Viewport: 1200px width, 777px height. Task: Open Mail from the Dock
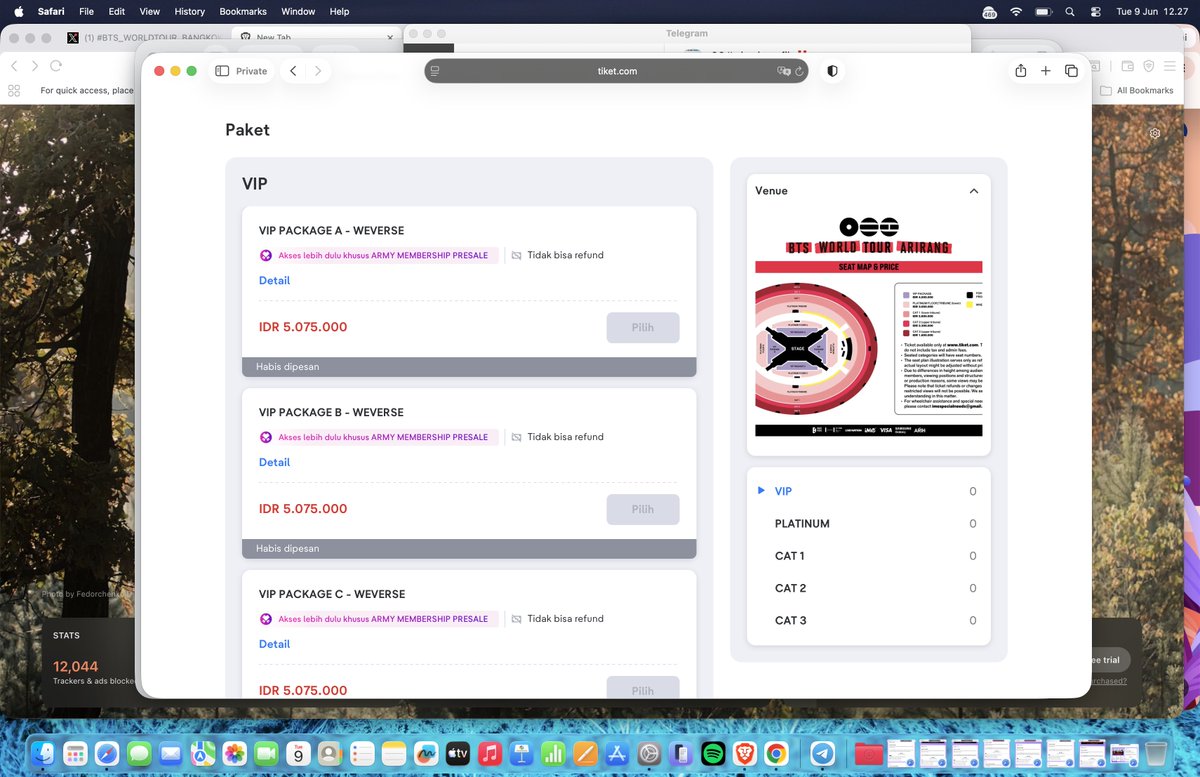point(171,753)
